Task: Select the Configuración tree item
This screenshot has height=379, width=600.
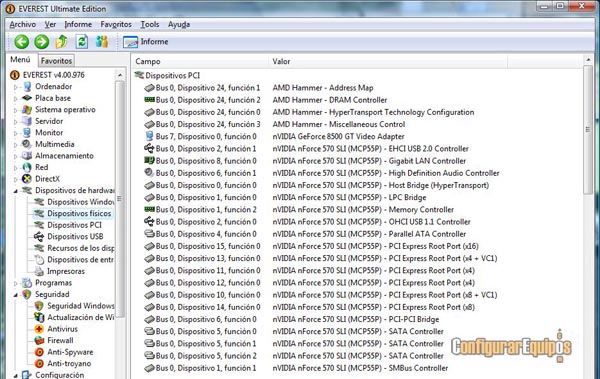Action: (x=59, y=375)
